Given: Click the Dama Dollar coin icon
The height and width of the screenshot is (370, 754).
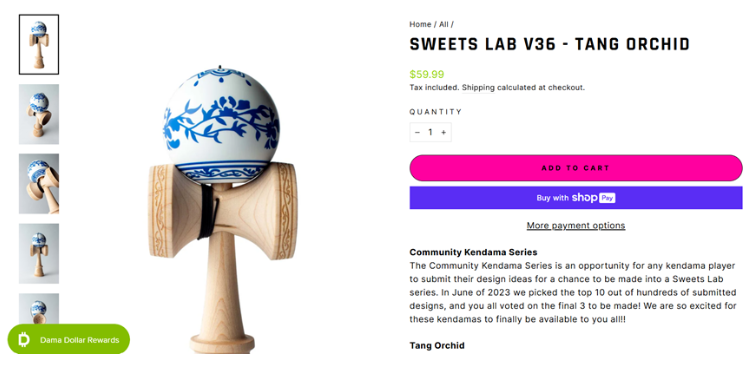Looking at the screenshot, I should 24,340.
